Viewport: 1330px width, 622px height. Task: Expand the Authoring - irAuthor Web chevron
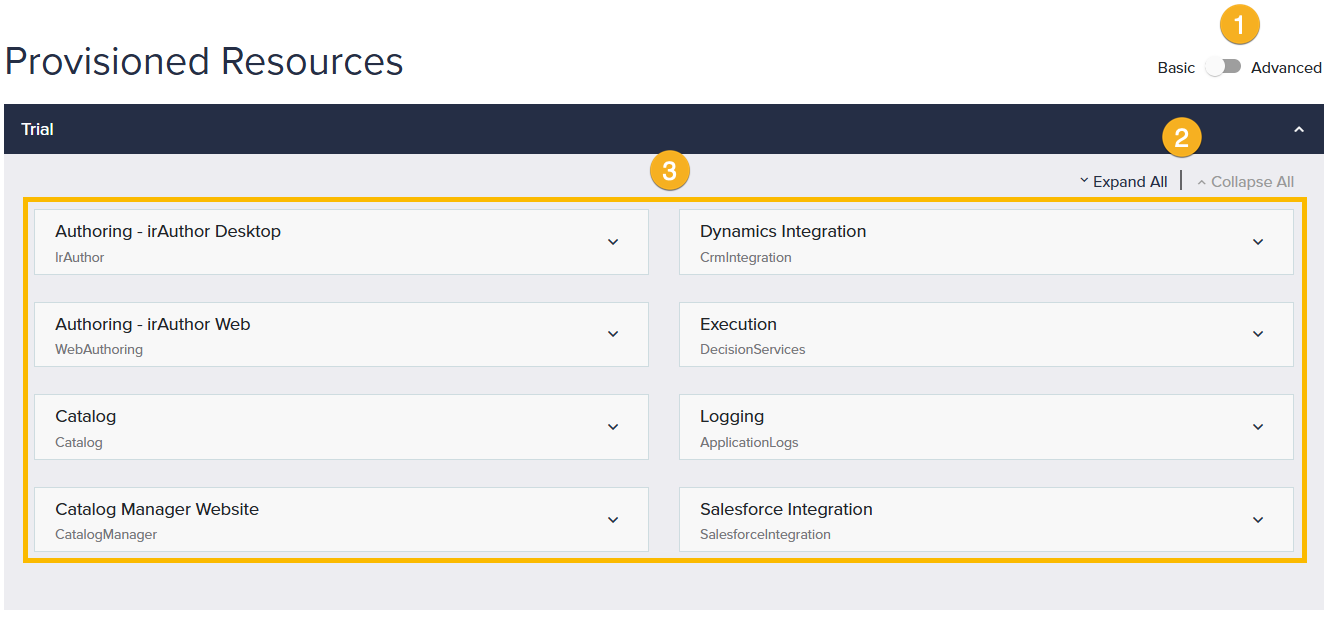[613, 334]
